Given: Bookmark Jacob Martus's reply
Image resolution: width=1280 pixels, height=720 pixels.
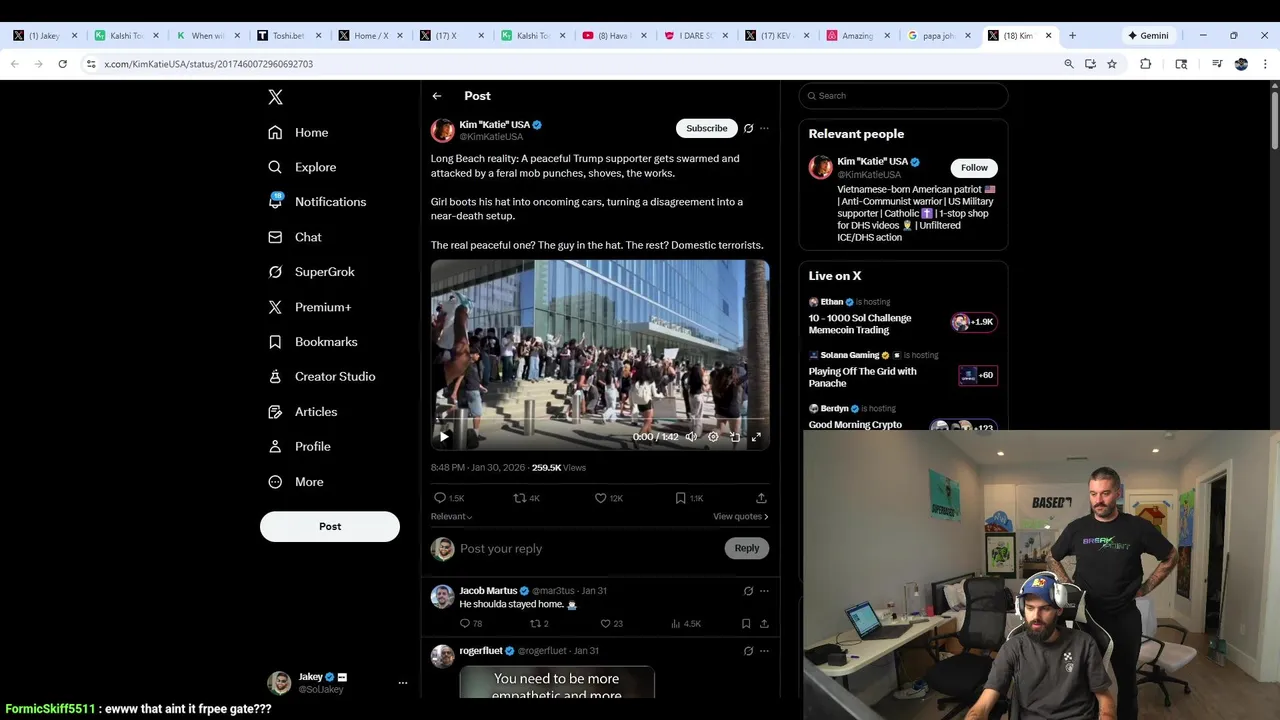Looking at the screenshot, I should coord(746,624).
